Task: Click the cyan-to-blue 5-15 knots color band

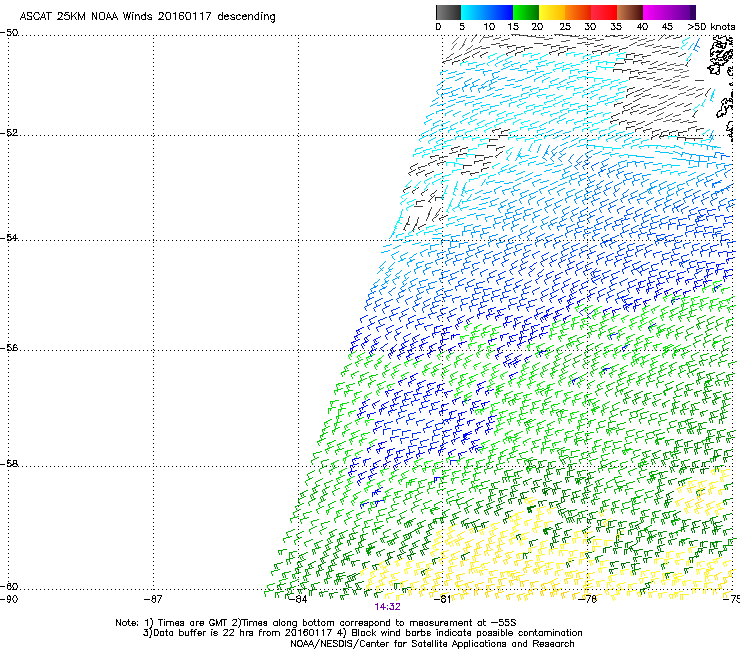Action: [x=487, y=12]
